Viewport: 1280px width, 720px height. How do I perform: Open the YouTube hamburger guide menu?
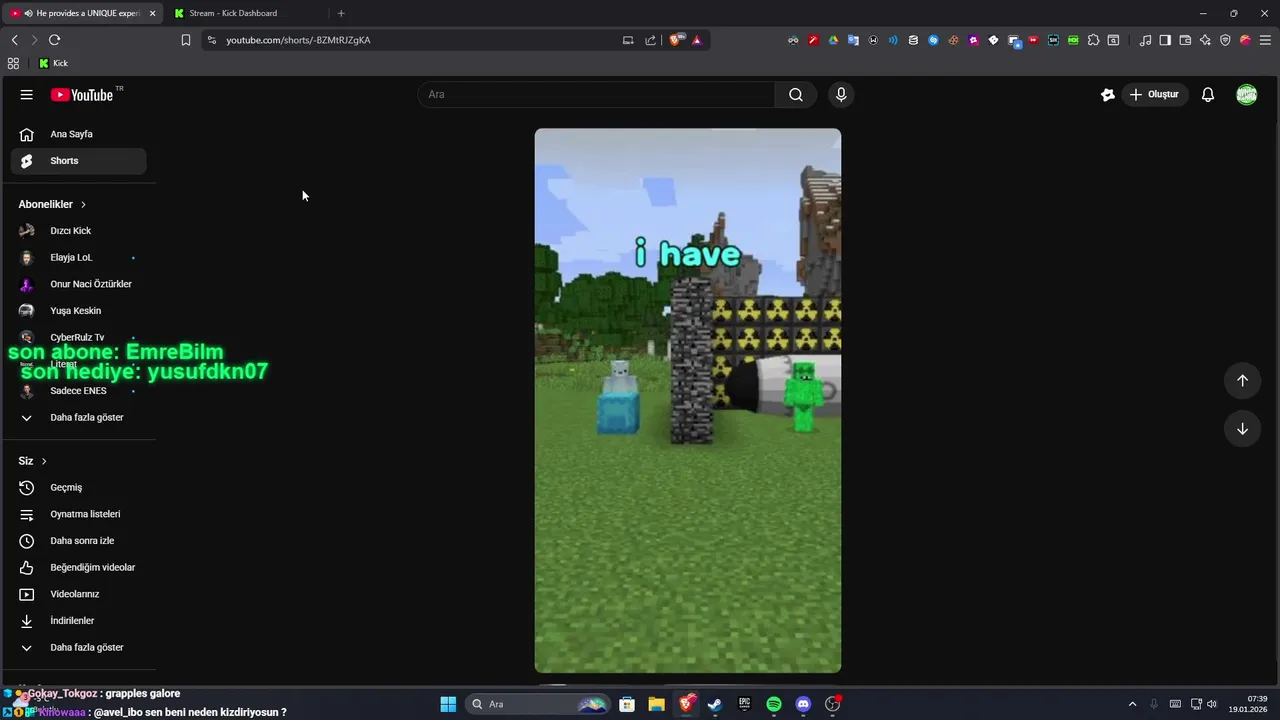coord(27,94)
